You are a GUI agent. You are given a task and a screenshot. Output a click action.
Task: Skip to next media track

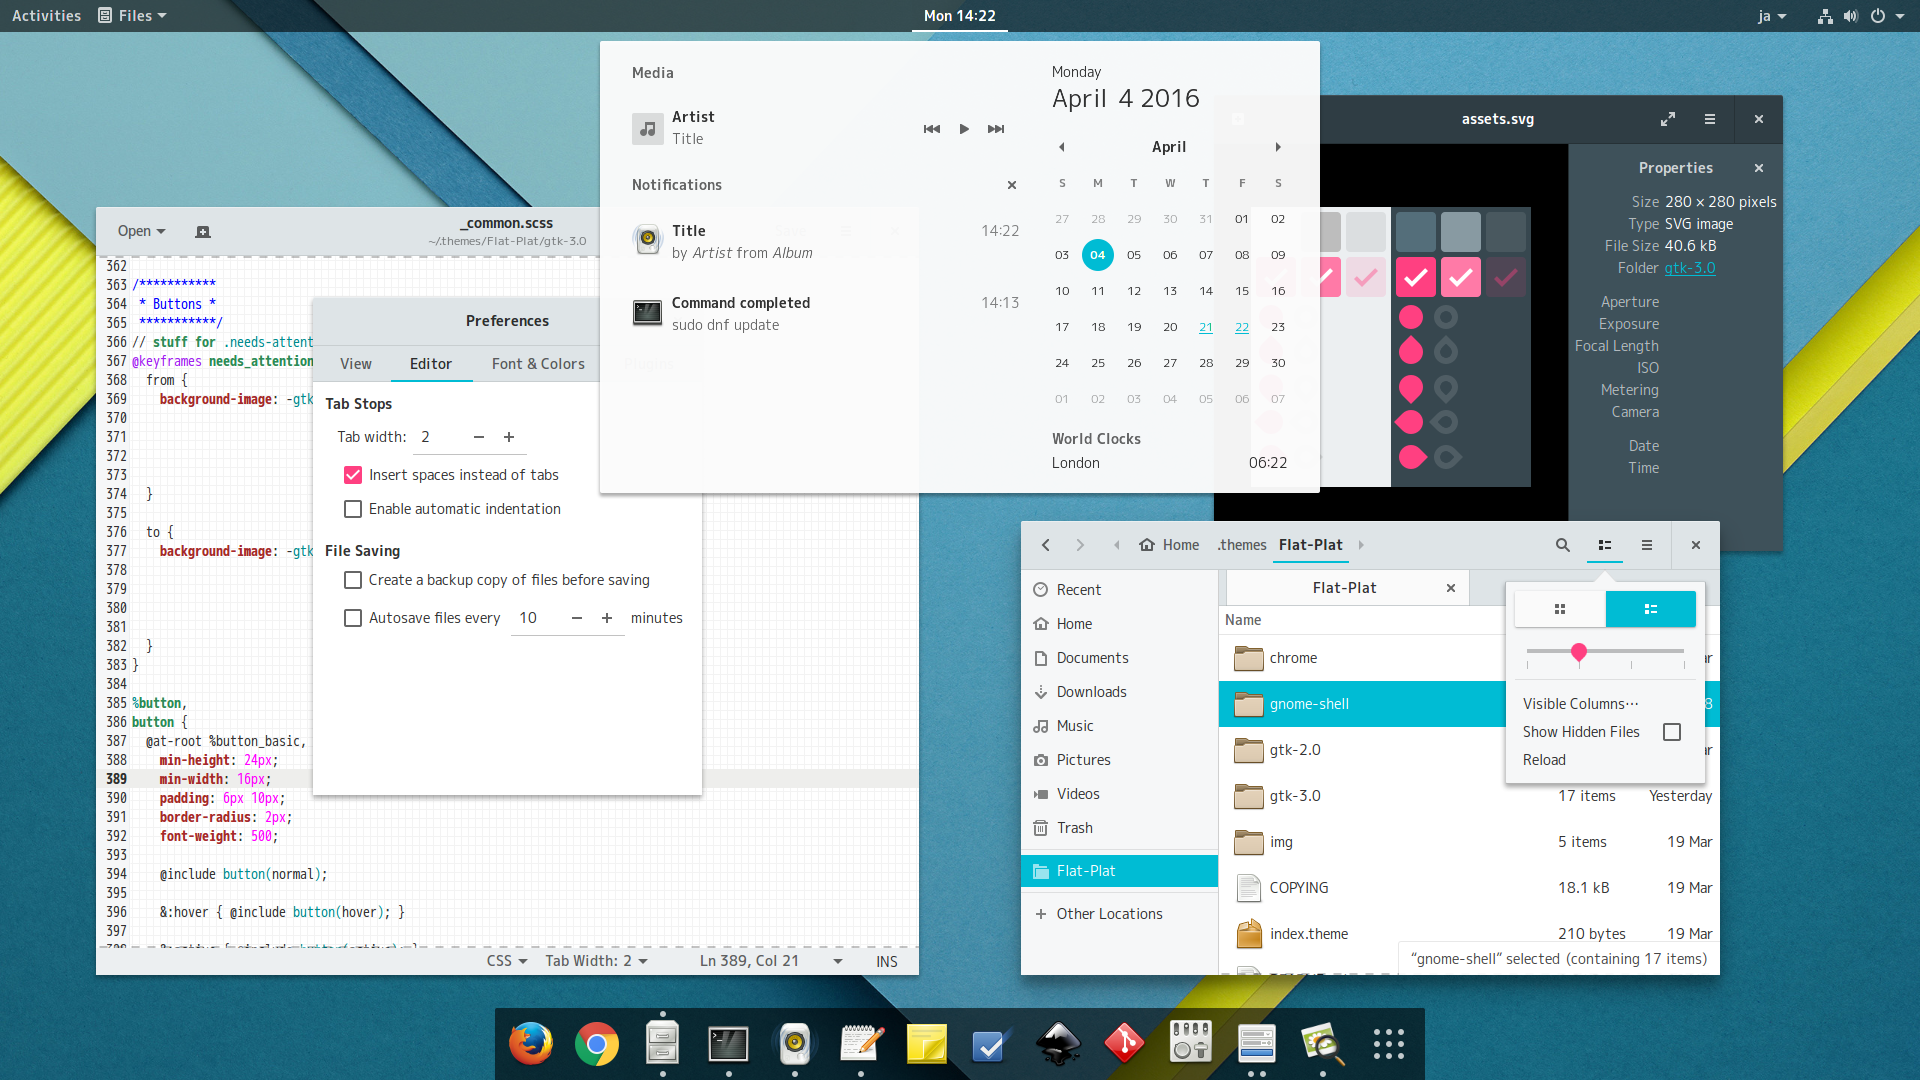996,129
